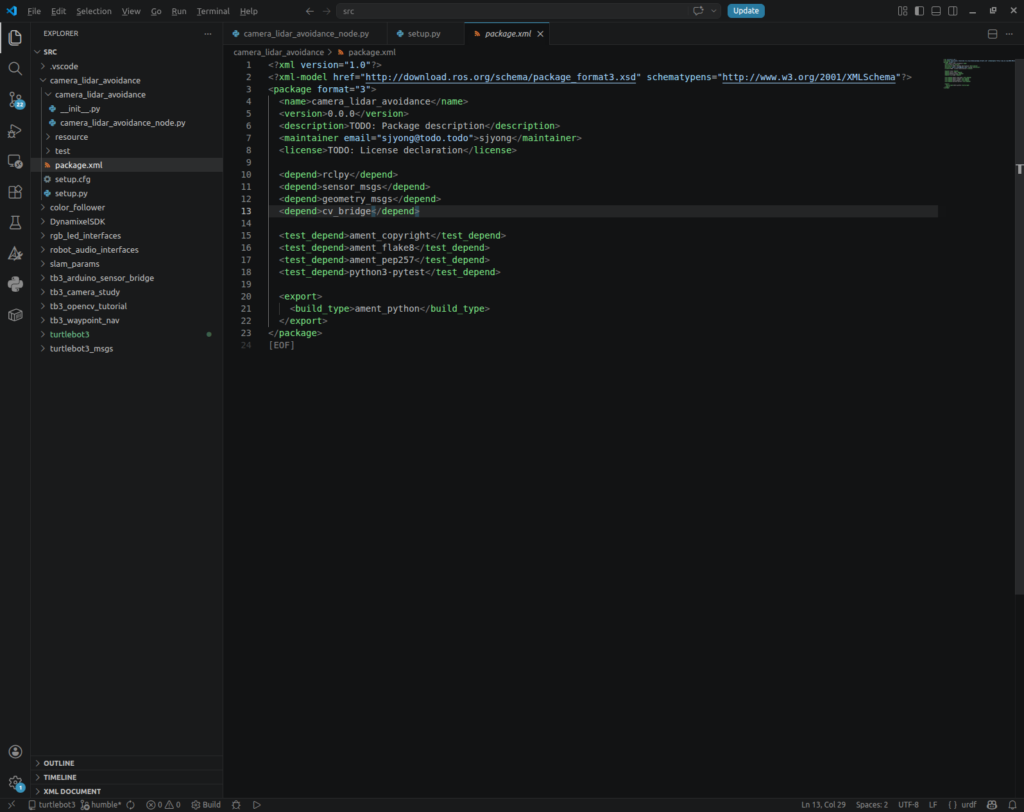Viewport: 1024px width, 812px height.
Task: Click the remote window status icon
Action: pos(11,805)
